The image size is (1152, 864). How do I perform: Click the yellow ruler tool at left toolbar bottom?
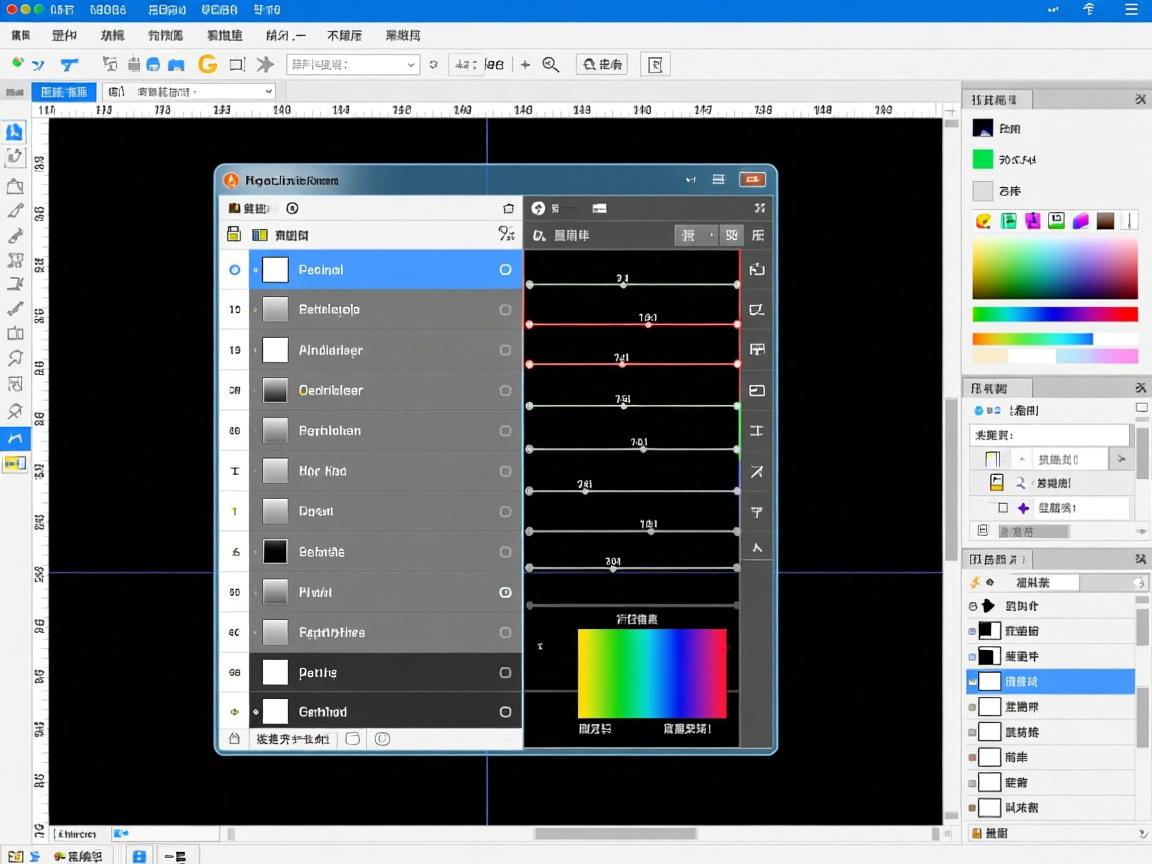pyautogui.click(x=16, y=463)
